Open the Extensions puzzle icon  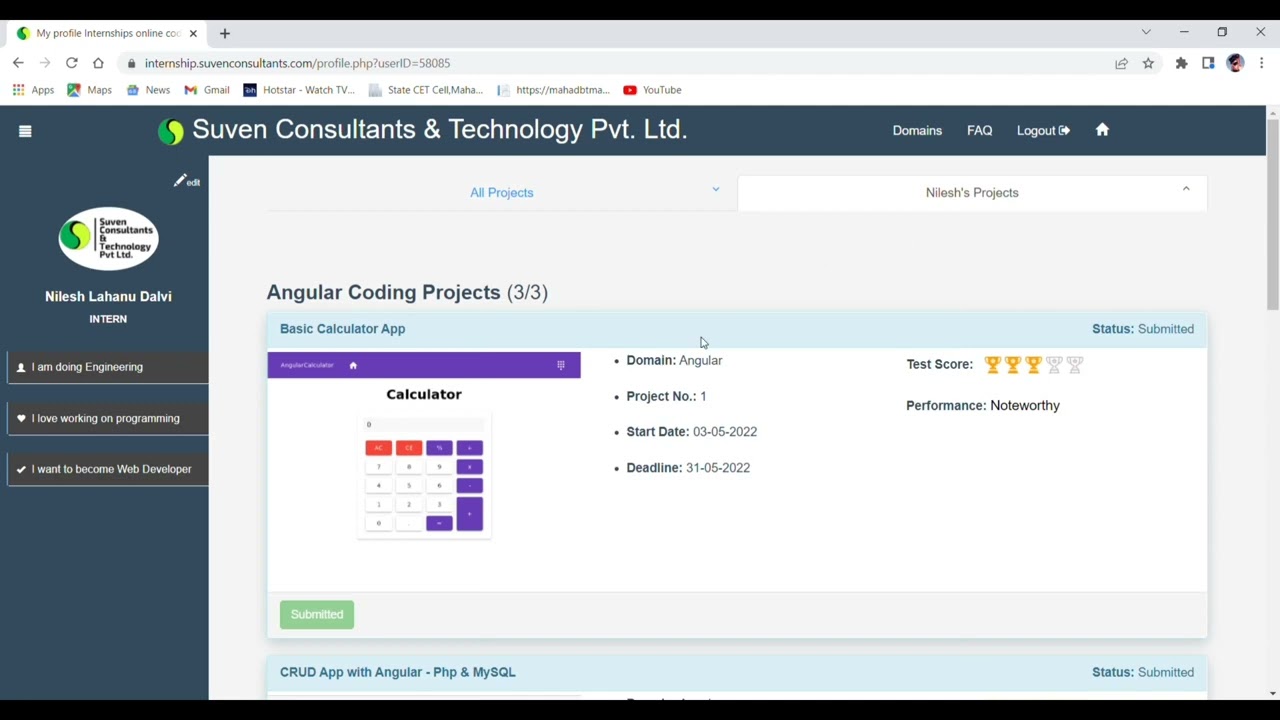[x=1181, y=63]
